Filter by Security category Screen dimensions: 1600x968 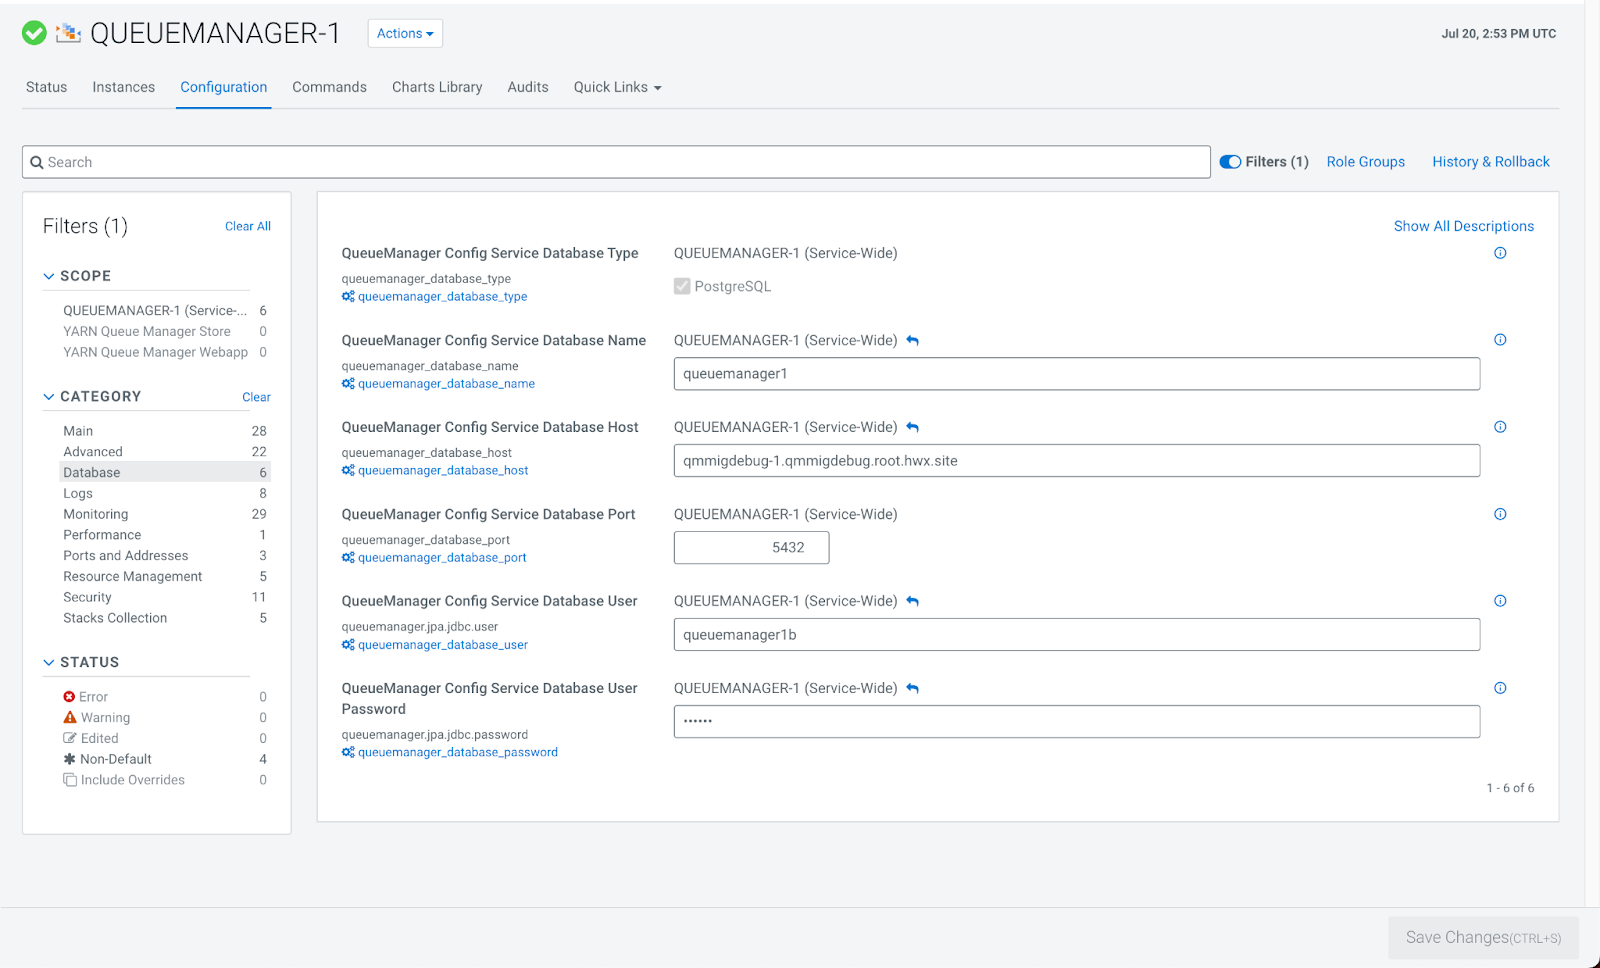(87, 597)
